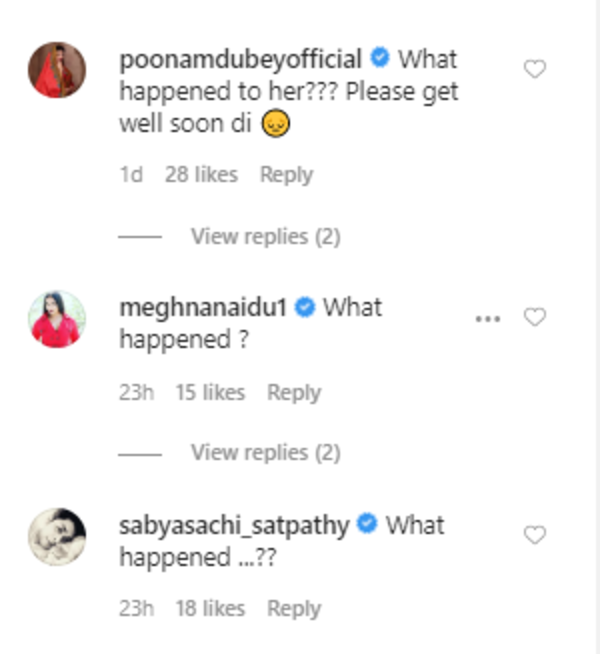Screen dimensions: 600x654
Task: View the 18 likes on sabyasachi_satpathy's comment
Action: pos(209,609)
